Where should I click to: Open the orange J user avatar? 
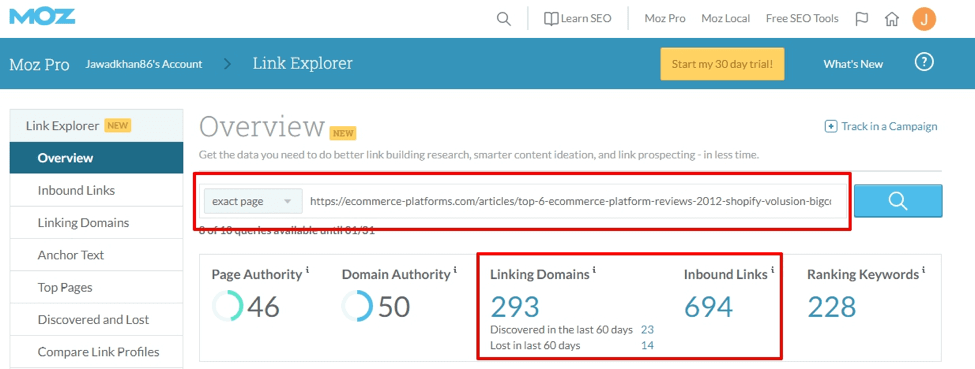click(924, 19)
